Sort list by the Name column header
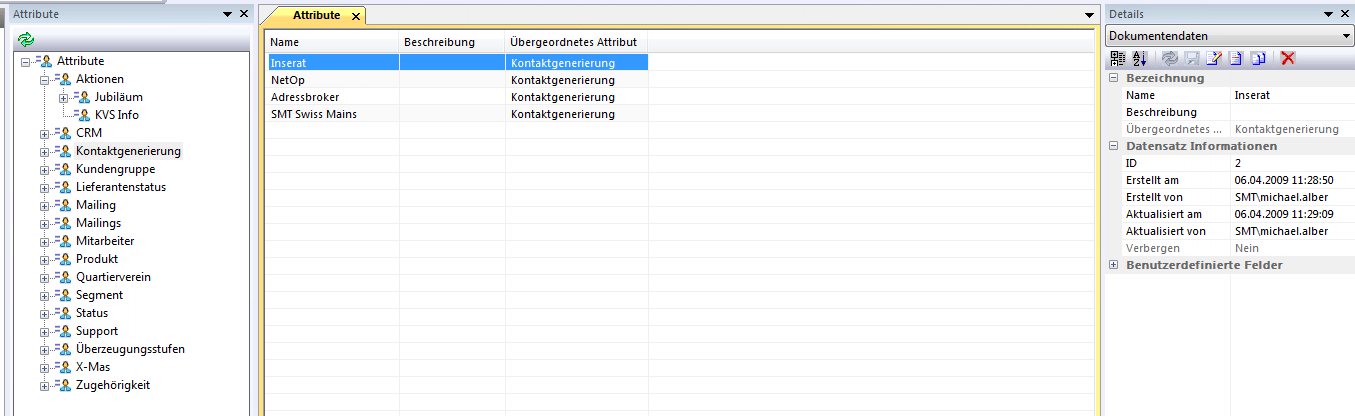Image resolution: width=1355 pixels, height=416 pixels. (330, 42)
